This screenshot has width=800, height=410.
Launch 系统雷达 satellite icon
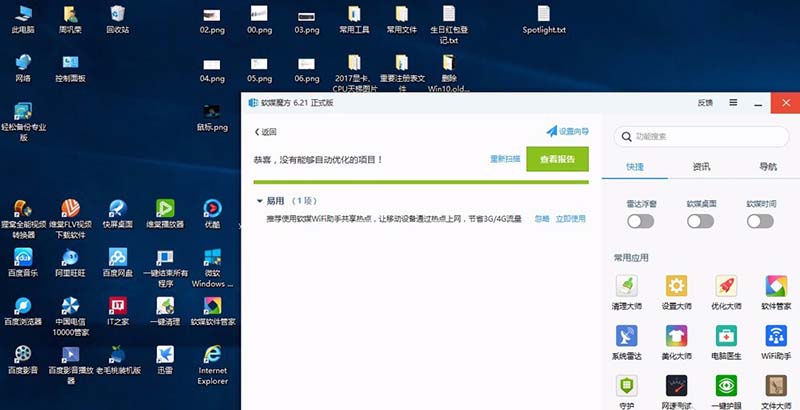click(x=626, y=336)
